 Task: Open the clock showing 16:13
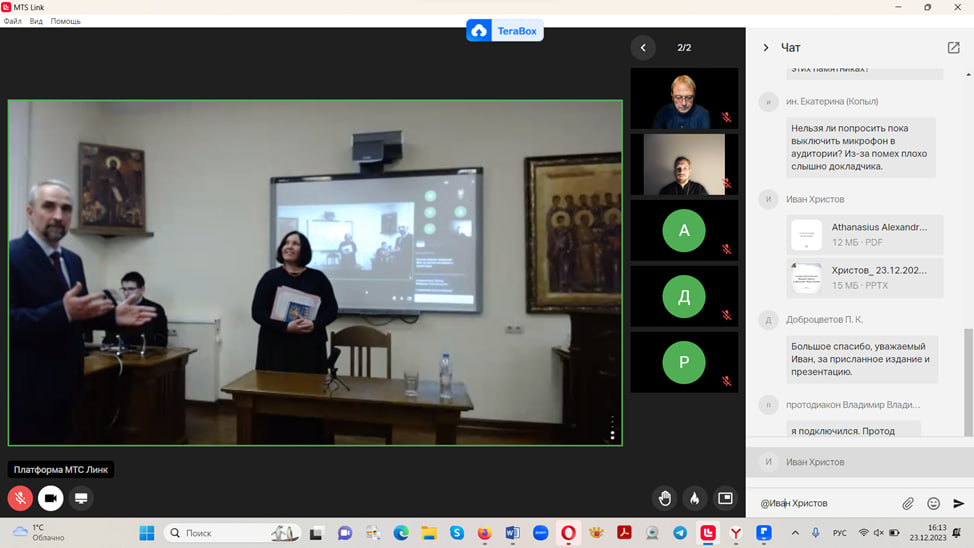927,532
